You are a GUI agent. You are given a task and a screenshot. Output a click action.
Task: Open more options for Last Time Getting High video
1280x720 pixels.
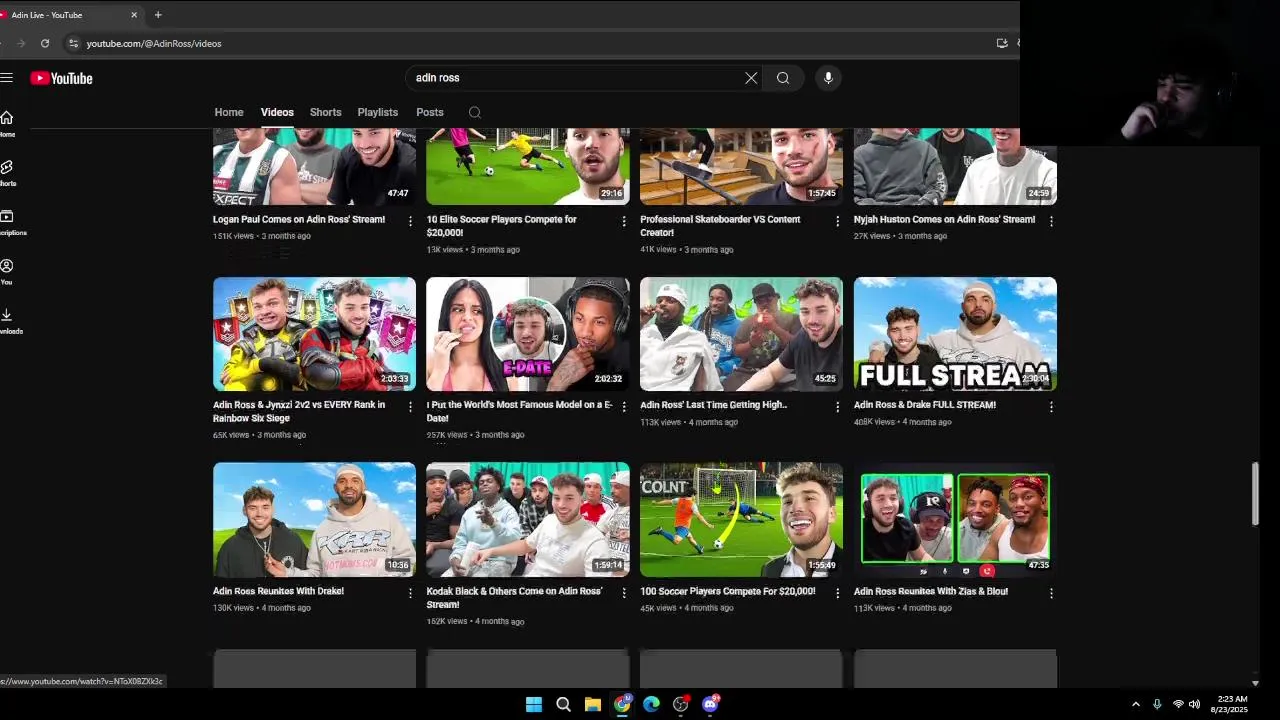pyautogui.click(x=838, y=407)
